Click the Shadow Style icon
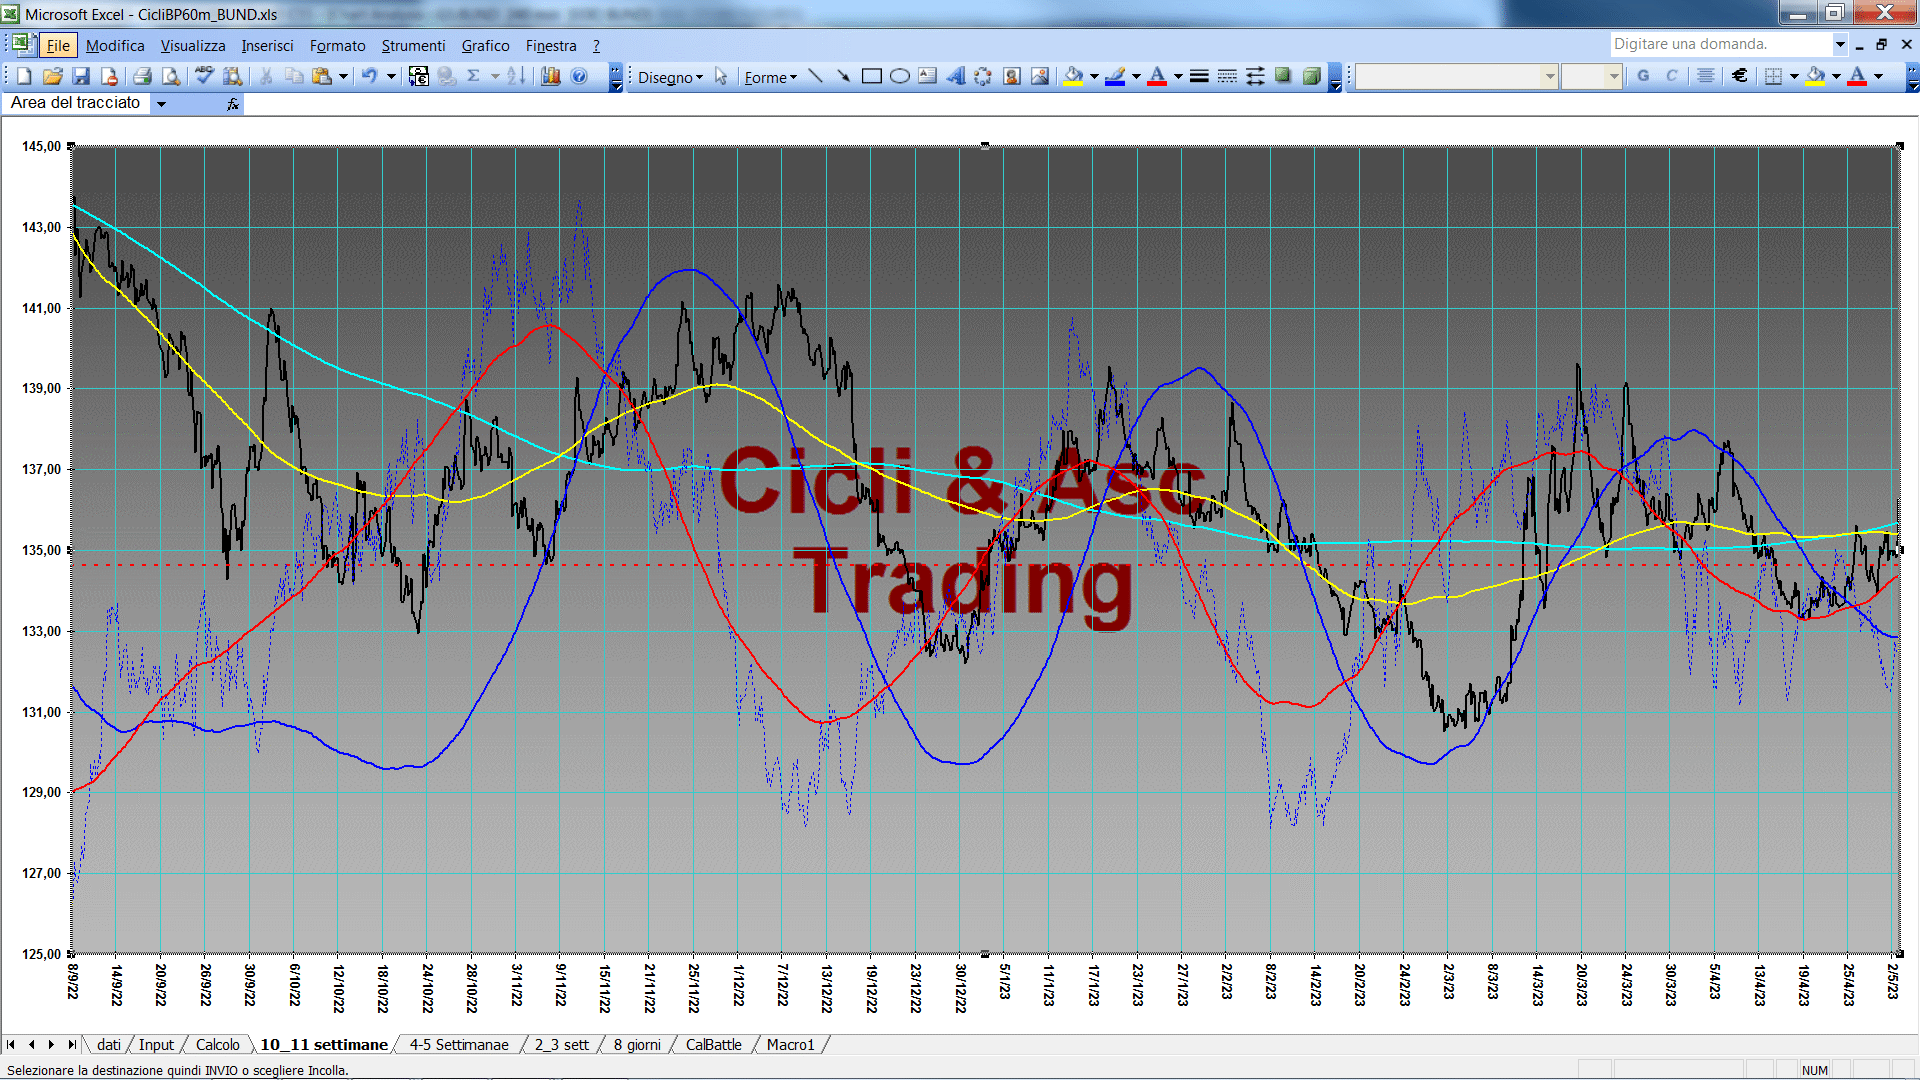 1283,76
